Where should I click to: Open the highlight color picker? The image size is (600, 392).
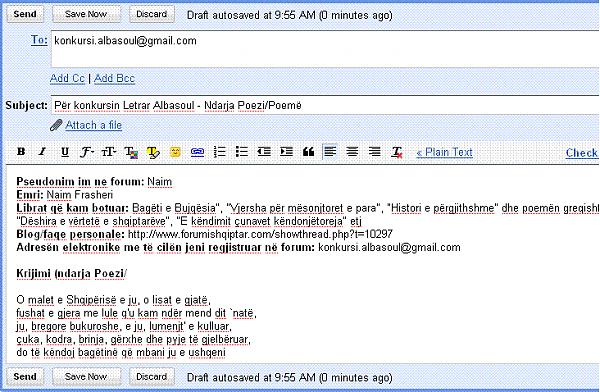tap(153, 152)
